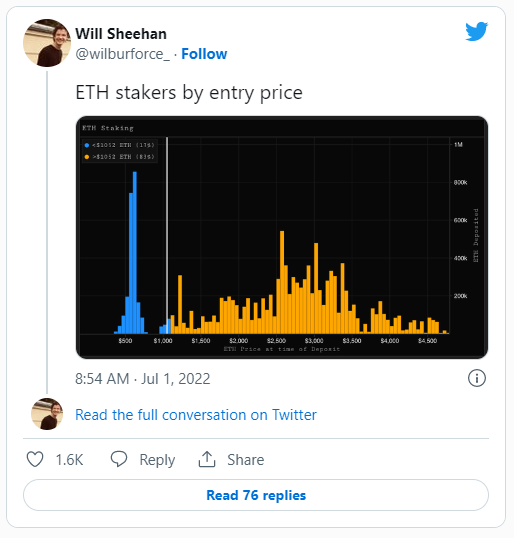Open Will Sheehan's large profile photo

(47, 43)
